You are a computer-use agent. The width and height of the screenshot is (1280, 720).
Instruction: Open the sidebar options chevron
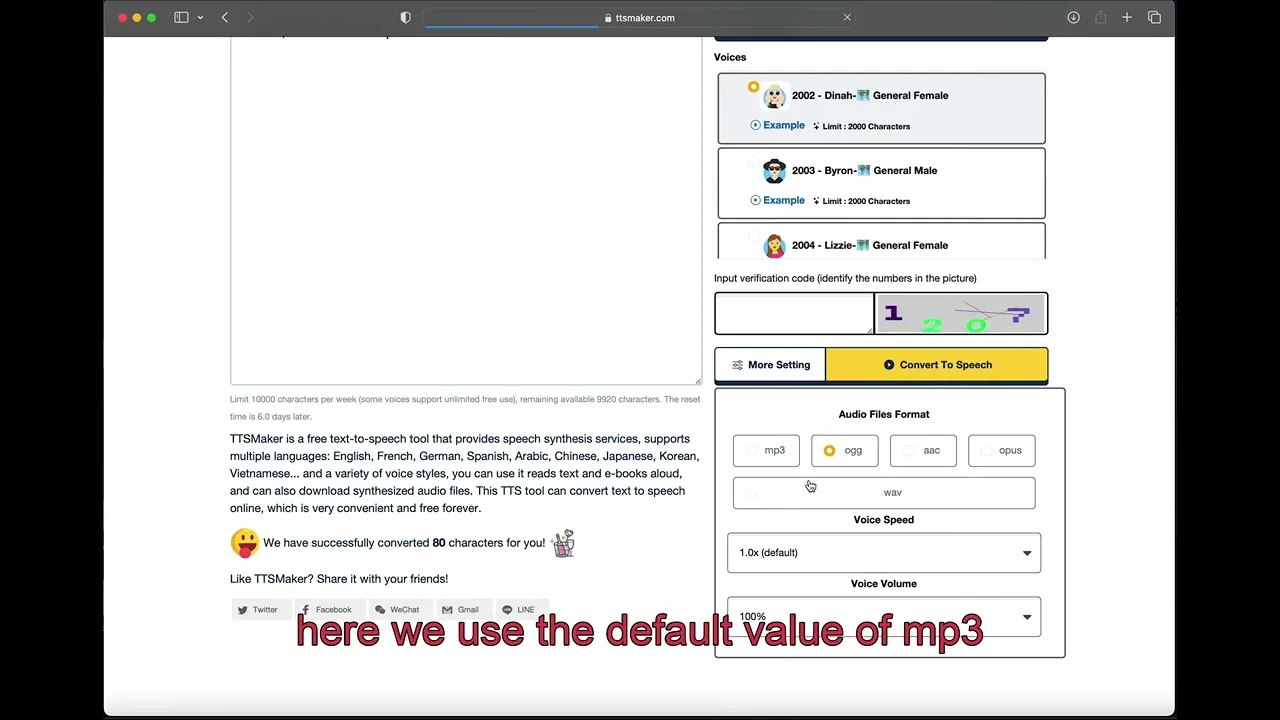point(200,17)
